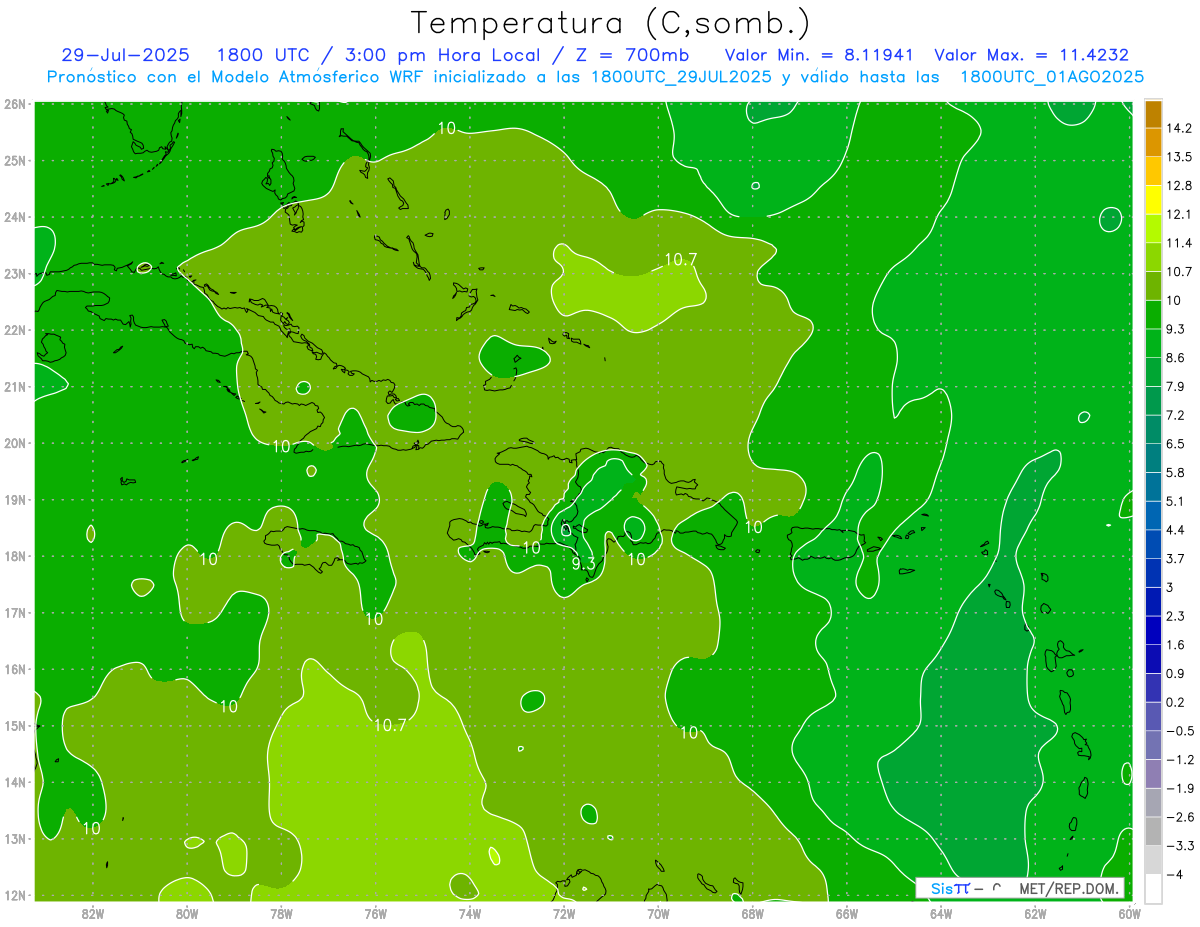Click the '-0.5' color bar value
Screen dimensions: 1200x927
[x=1180, y=731]
